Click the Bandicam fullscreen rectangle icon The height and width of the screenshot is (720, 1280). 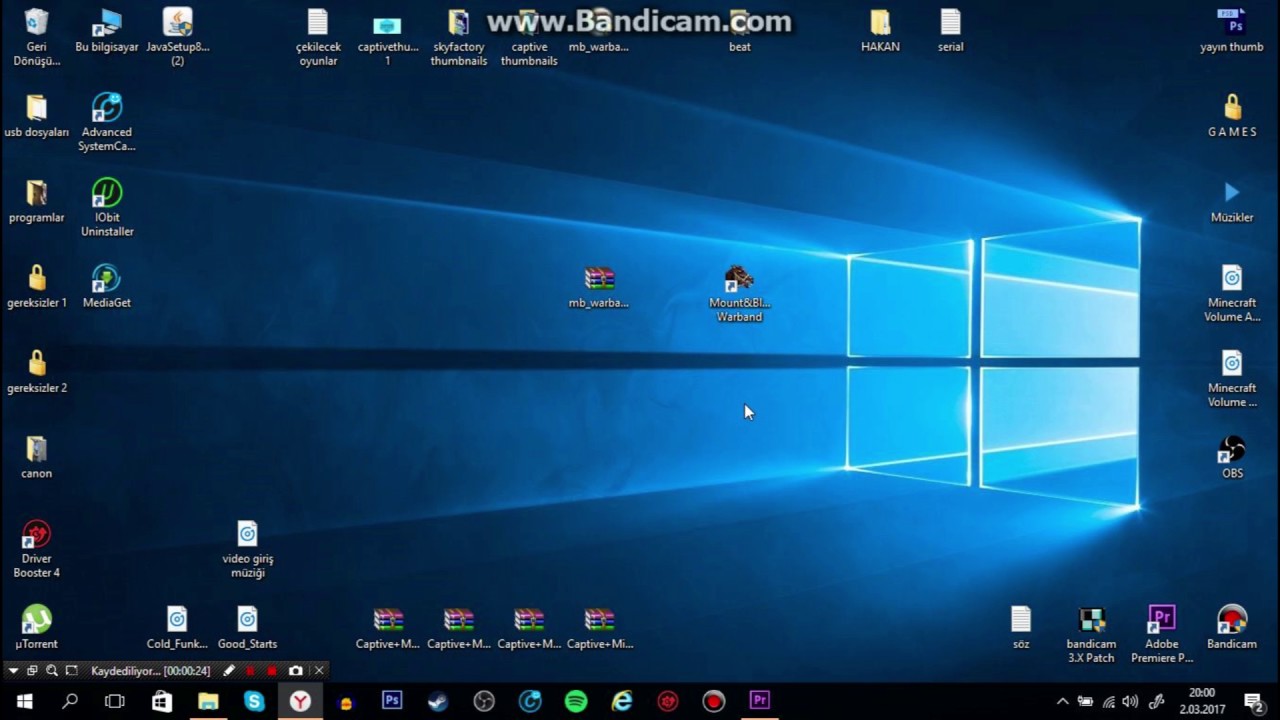[x=71, y=671]
